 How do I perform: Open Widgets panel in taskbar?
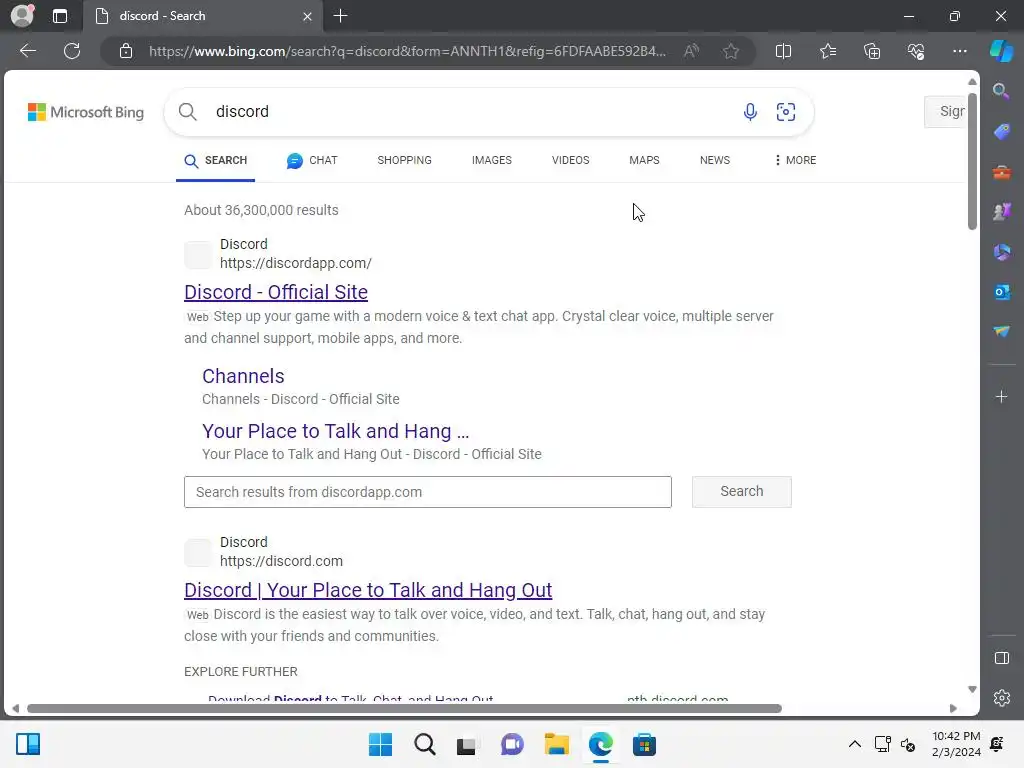pos(27,744)
